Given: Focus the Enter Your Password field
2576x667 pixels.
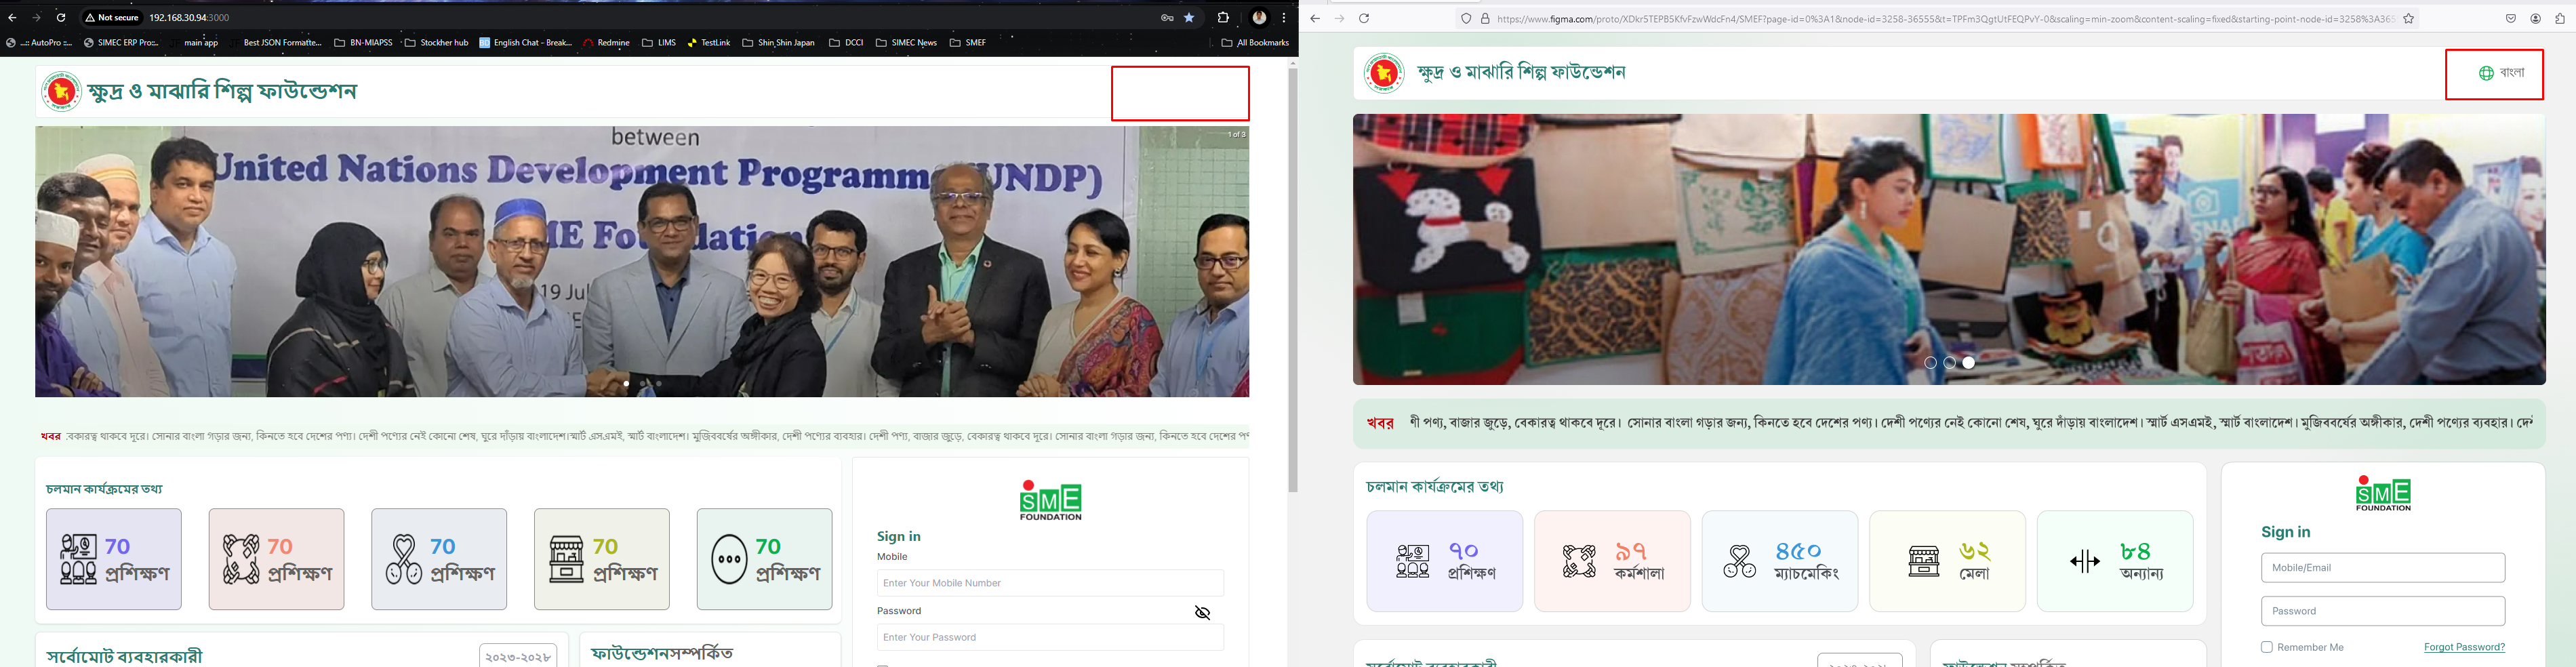Looking at the screenshot, I should 1050,637.
